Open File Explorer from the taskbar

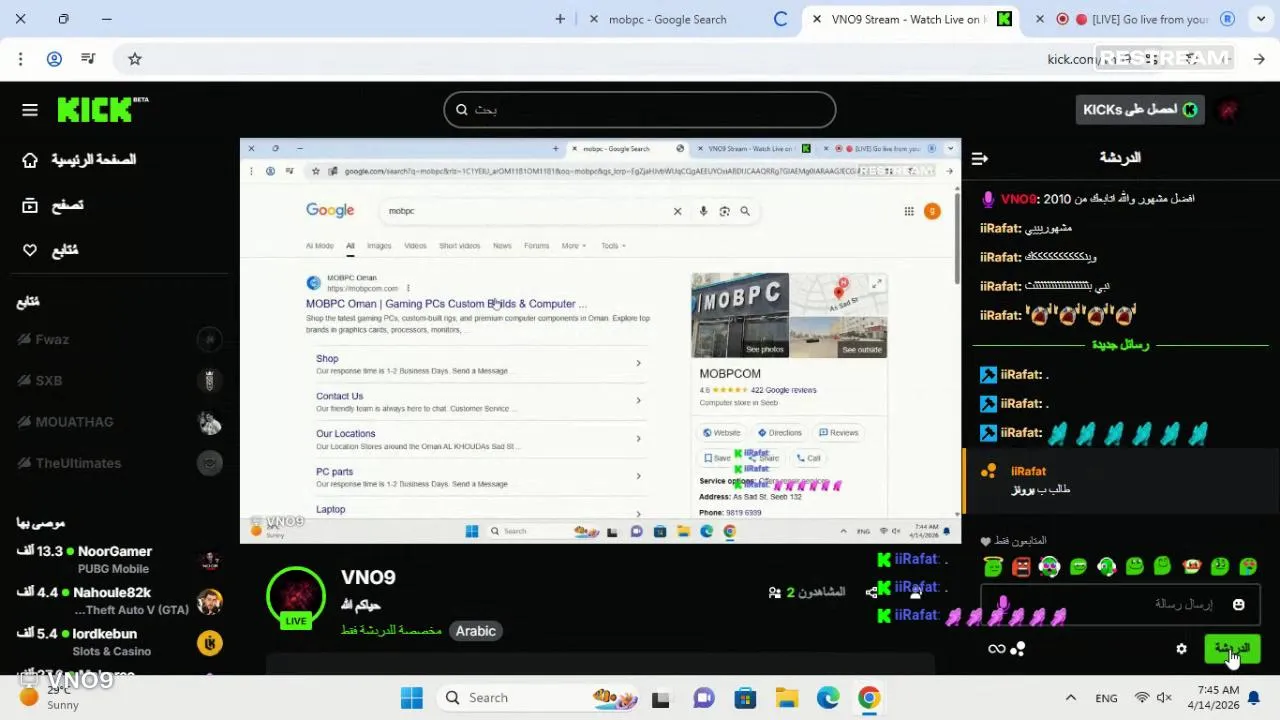(x=787, y=698)
